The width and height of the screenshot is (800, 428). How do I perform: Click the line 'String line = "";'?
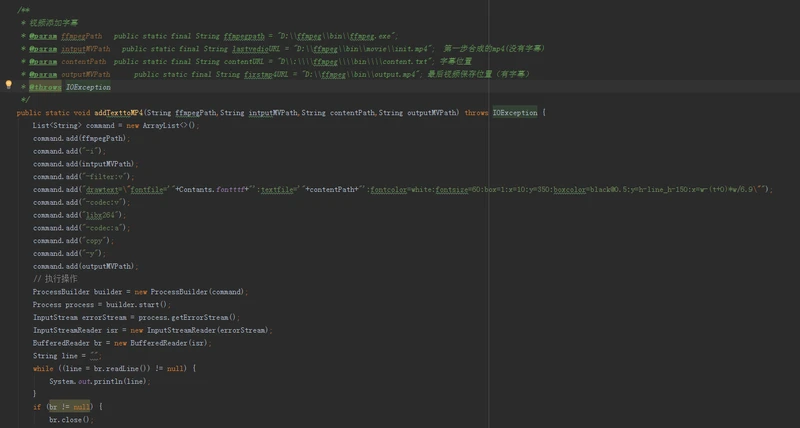point(67,356)
